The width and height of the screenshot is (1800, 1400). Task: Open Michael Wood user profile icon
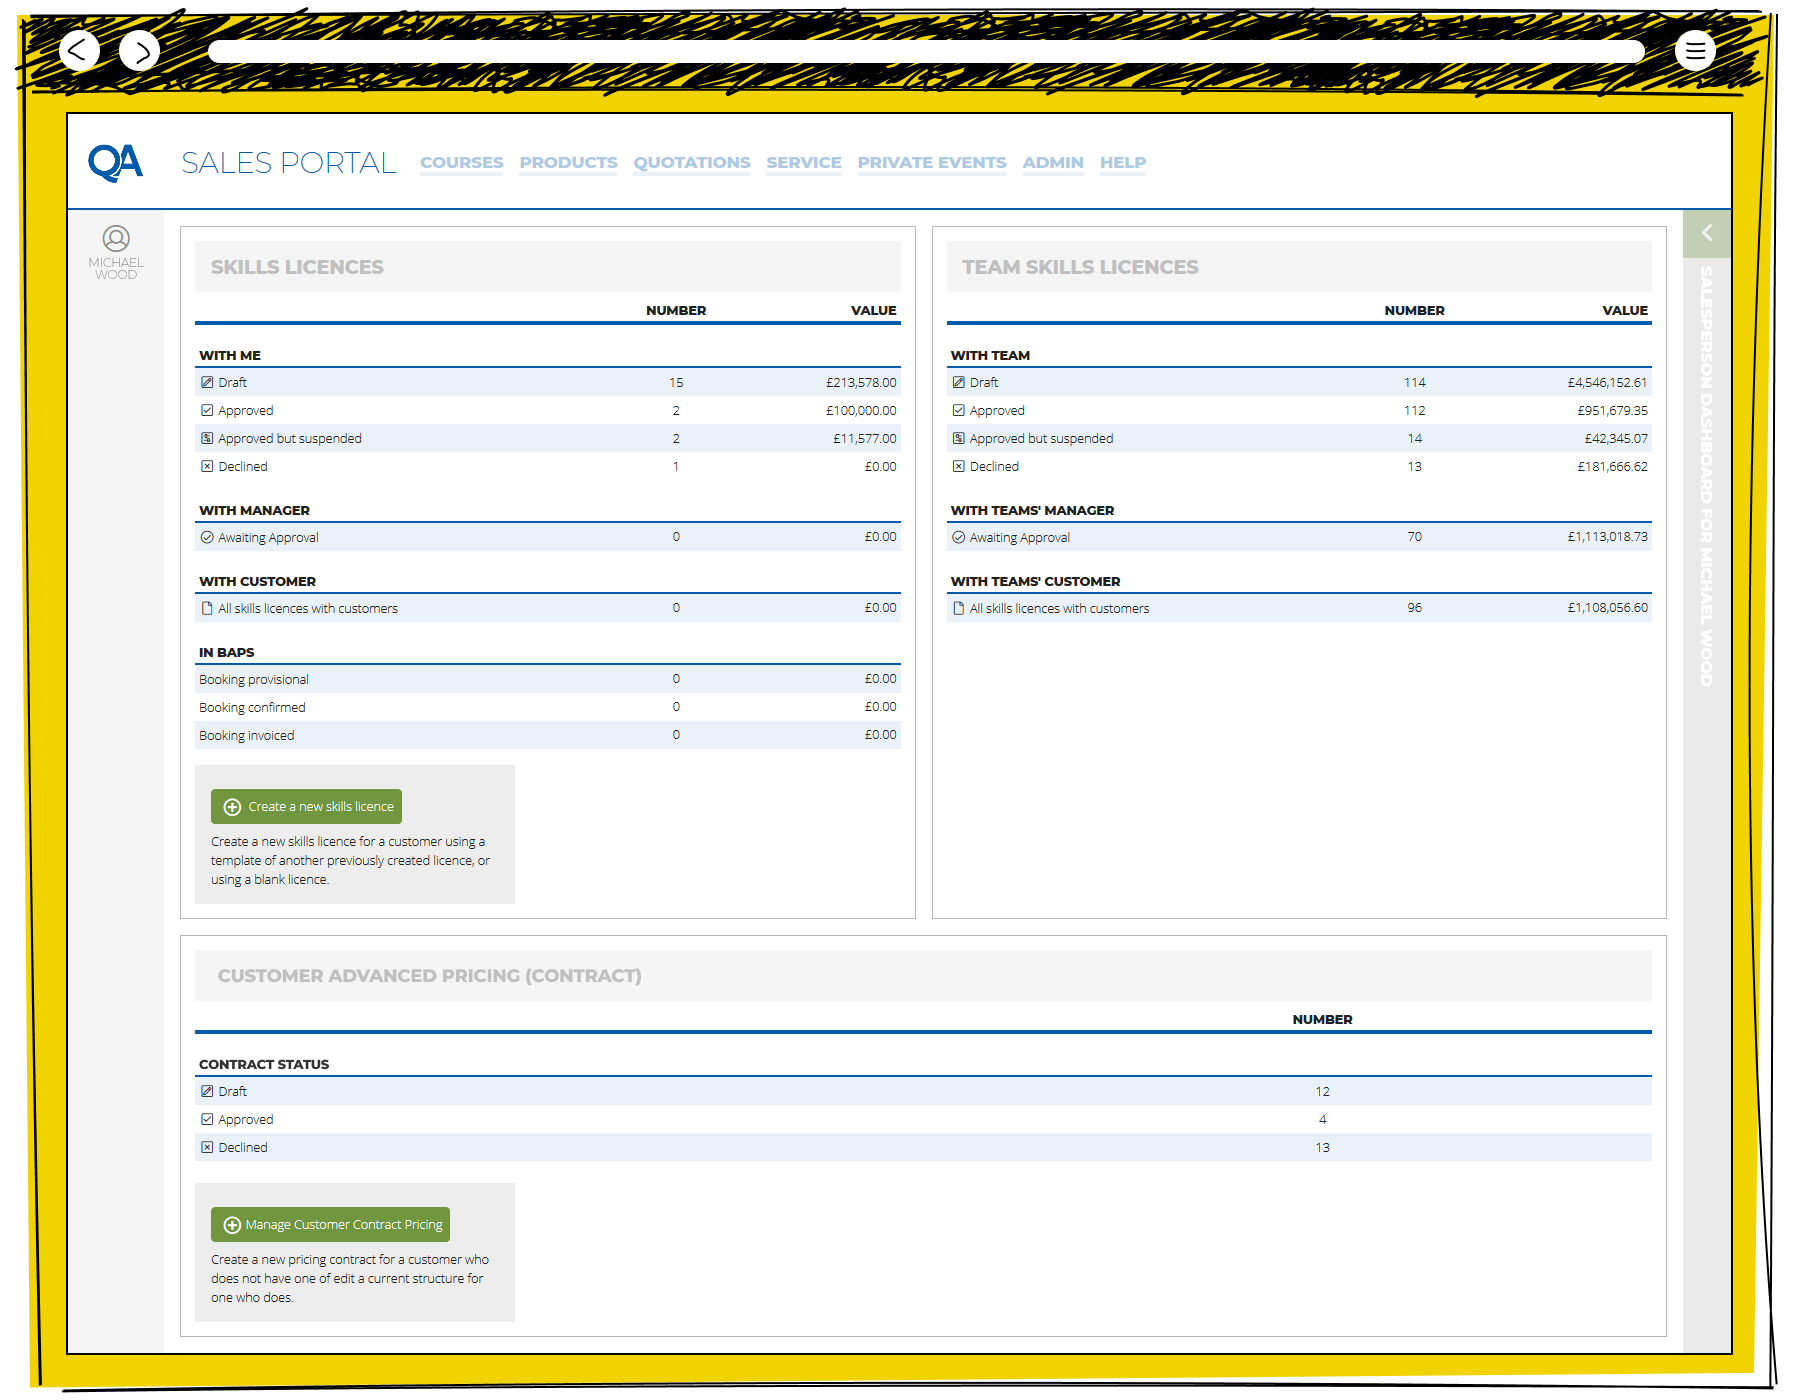tap(116, 238)
